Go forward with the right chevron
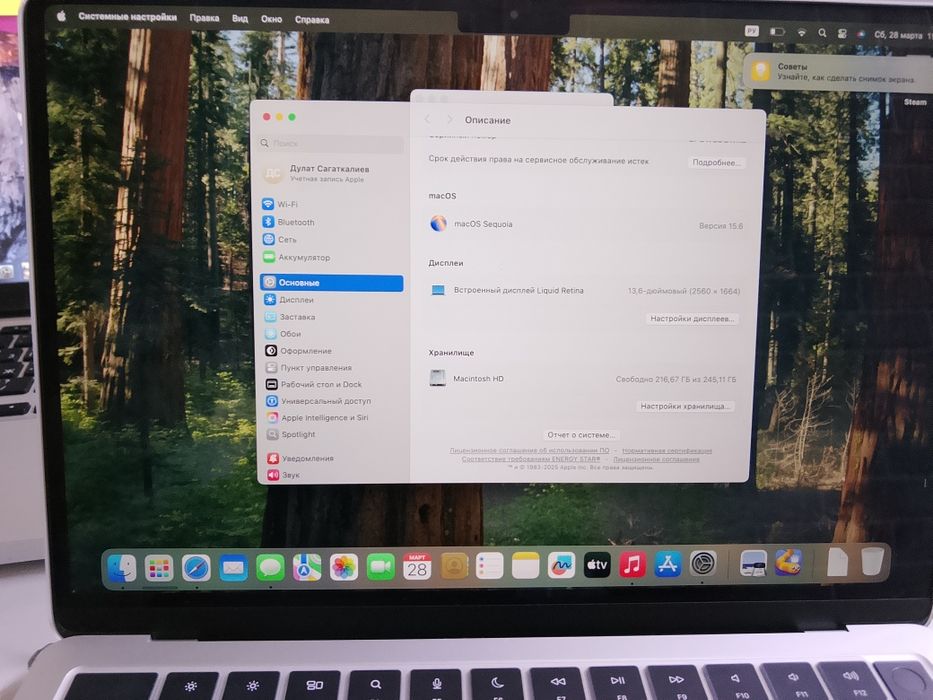The image size is (933, 700). [450, 120]
